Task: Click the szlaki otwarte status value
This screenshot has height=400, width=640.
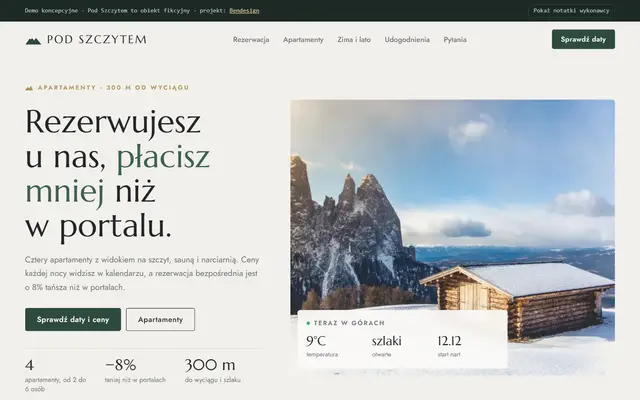Action: pyautogui.click(x=387, y=341)
